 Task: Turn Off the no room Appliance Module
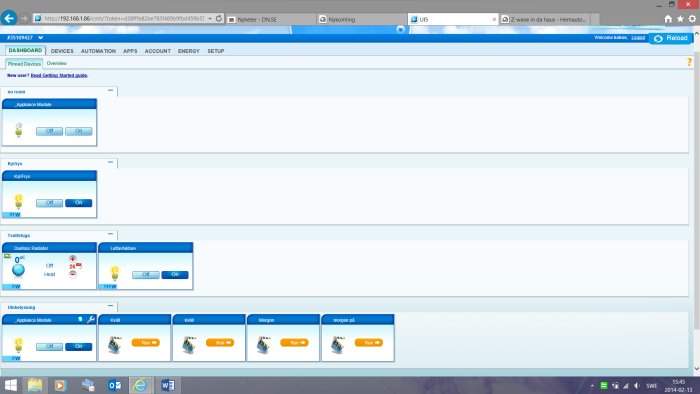coord(49,131)
